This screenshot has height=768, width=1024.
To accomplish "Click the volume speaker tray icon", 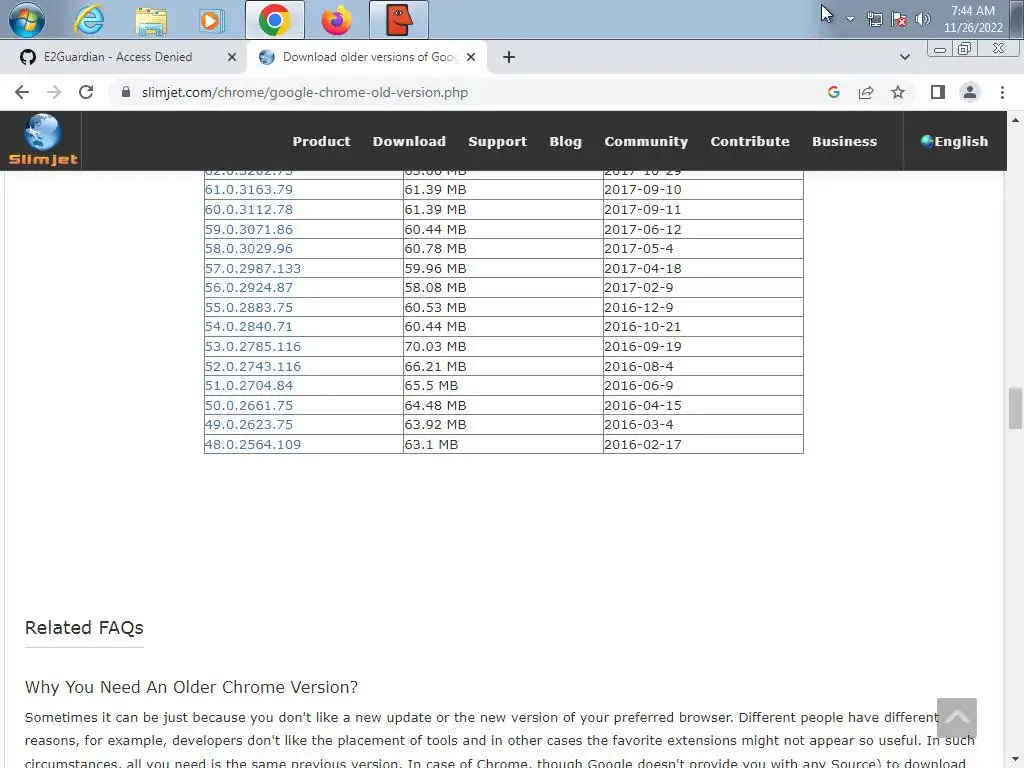I will pyautogui.click(x=922, y=19).
